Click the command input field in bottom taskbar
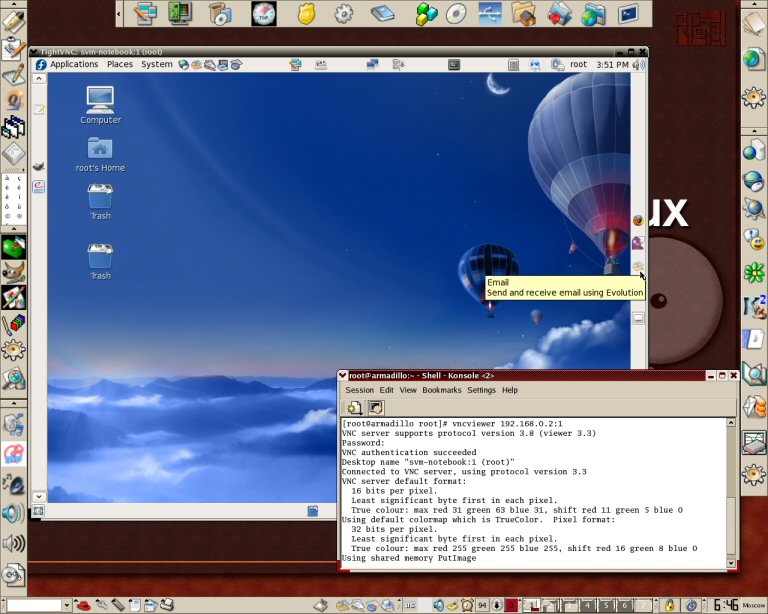The image size is (768, 614). 34,606
